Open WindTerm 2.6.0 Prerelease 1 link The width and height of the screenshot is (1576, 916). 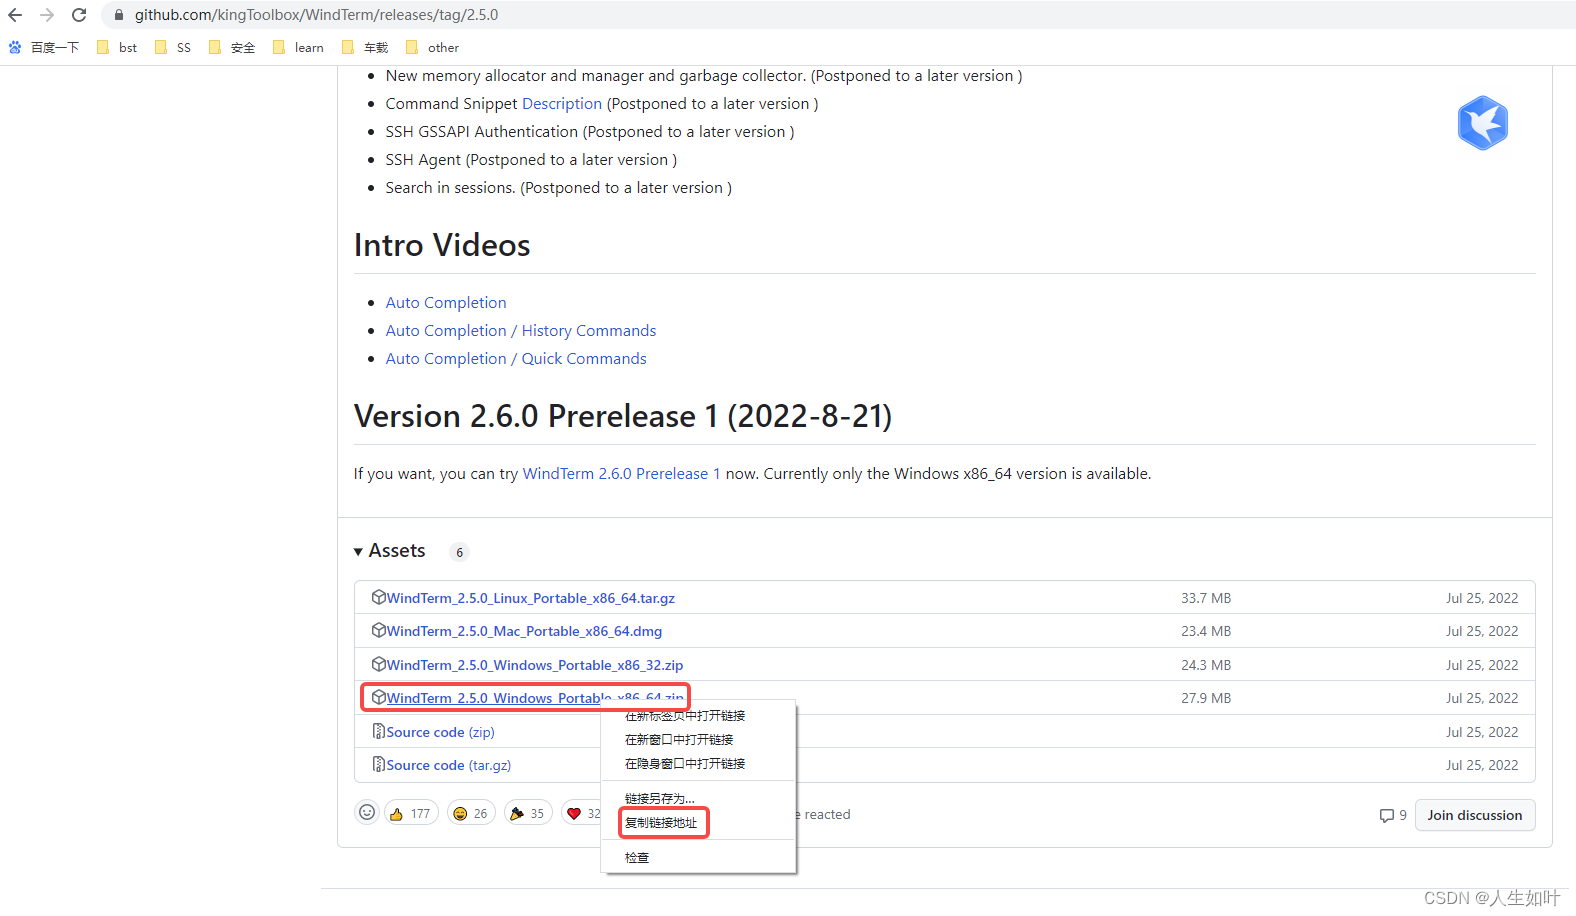[x=621, y=473]
